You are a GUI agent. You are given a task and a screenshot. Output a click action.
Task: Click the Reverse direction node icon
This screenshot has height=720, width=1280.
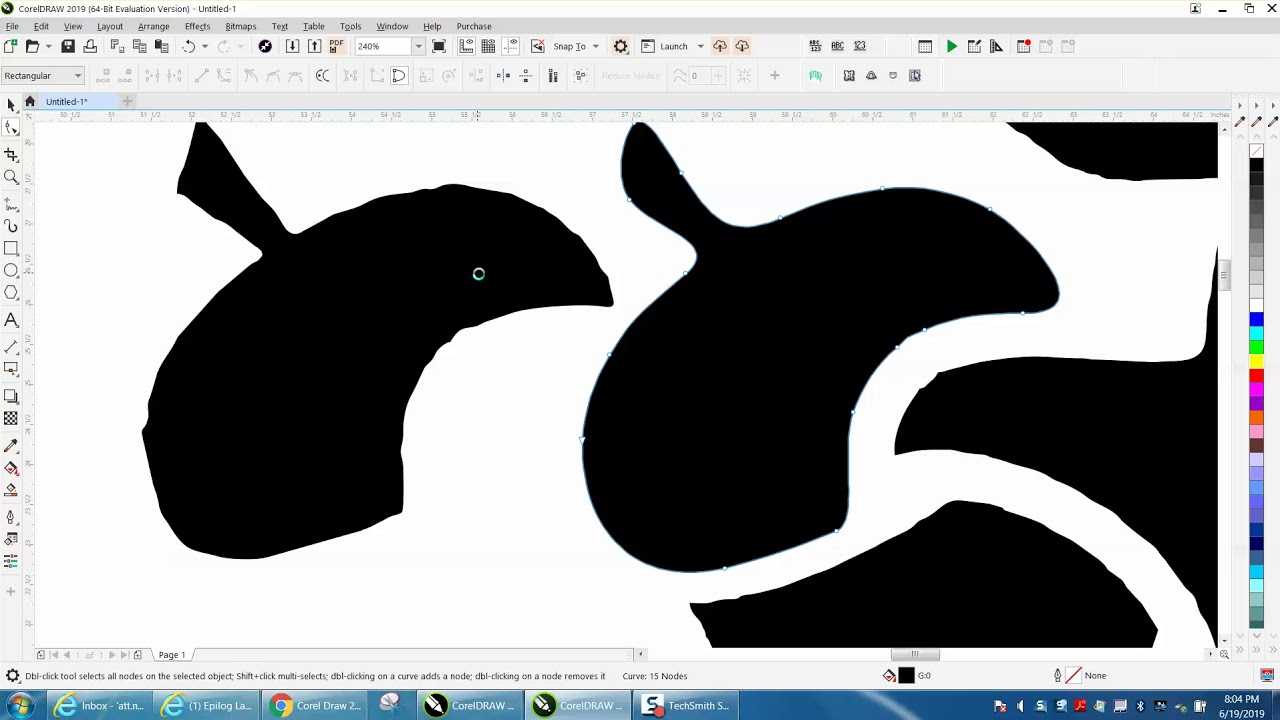[322, 75]
